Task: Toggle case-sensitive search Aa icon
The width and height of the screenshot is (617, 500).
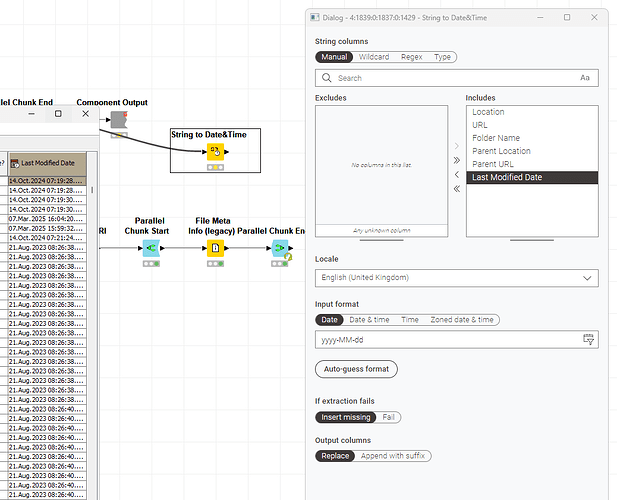Action: click(585, 77)
